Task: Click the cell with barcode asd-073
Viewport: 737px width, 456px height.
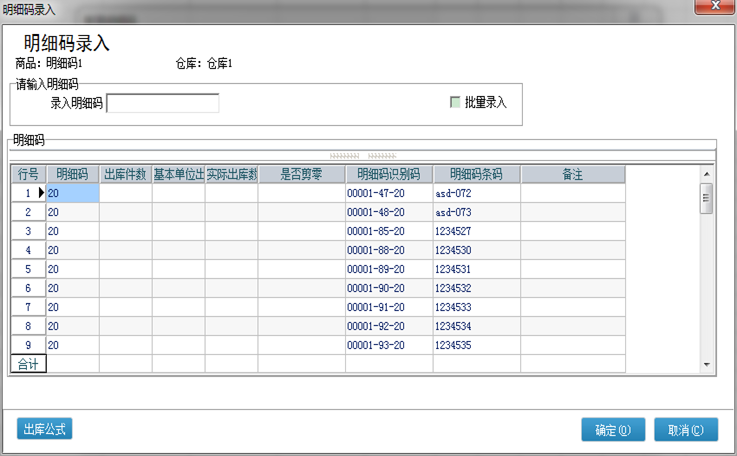Action: point(476,212)
